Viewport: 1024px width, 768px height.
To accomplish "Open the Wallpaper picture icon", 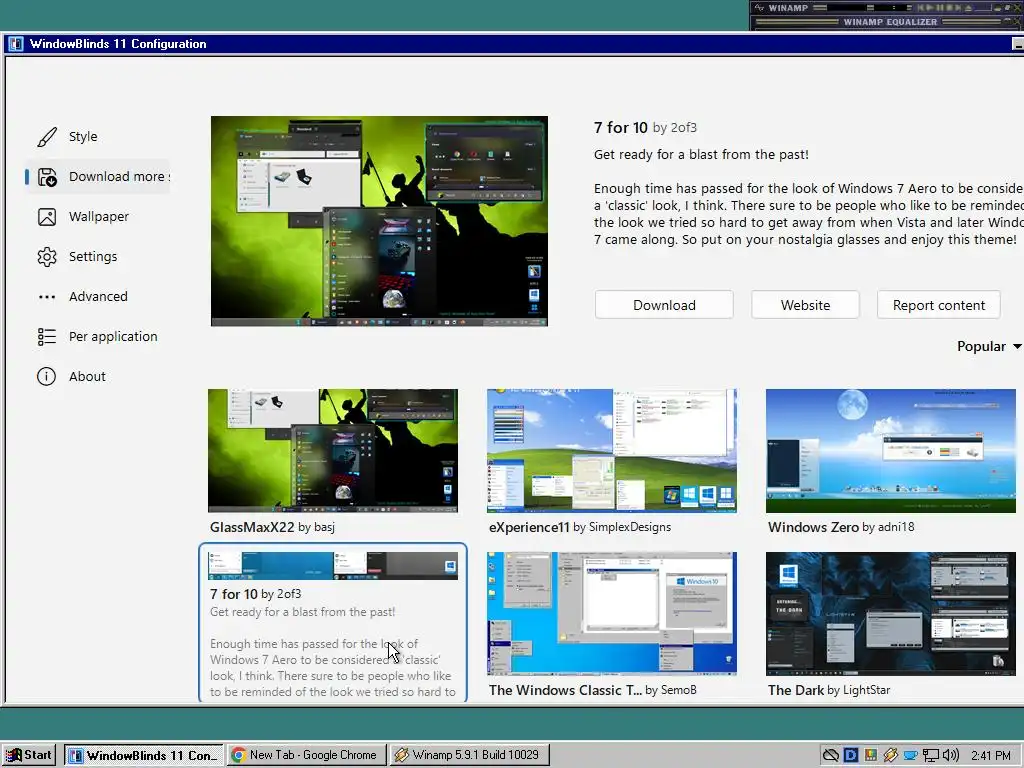I will tap(47, 217).
